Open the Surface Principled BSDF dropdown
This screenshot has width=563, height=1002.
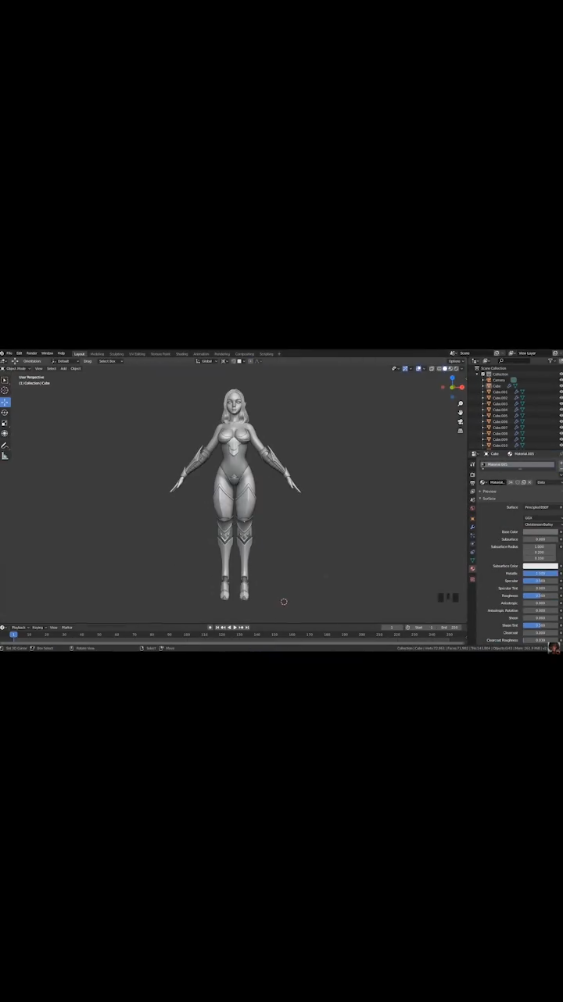(x=541, y=507)
